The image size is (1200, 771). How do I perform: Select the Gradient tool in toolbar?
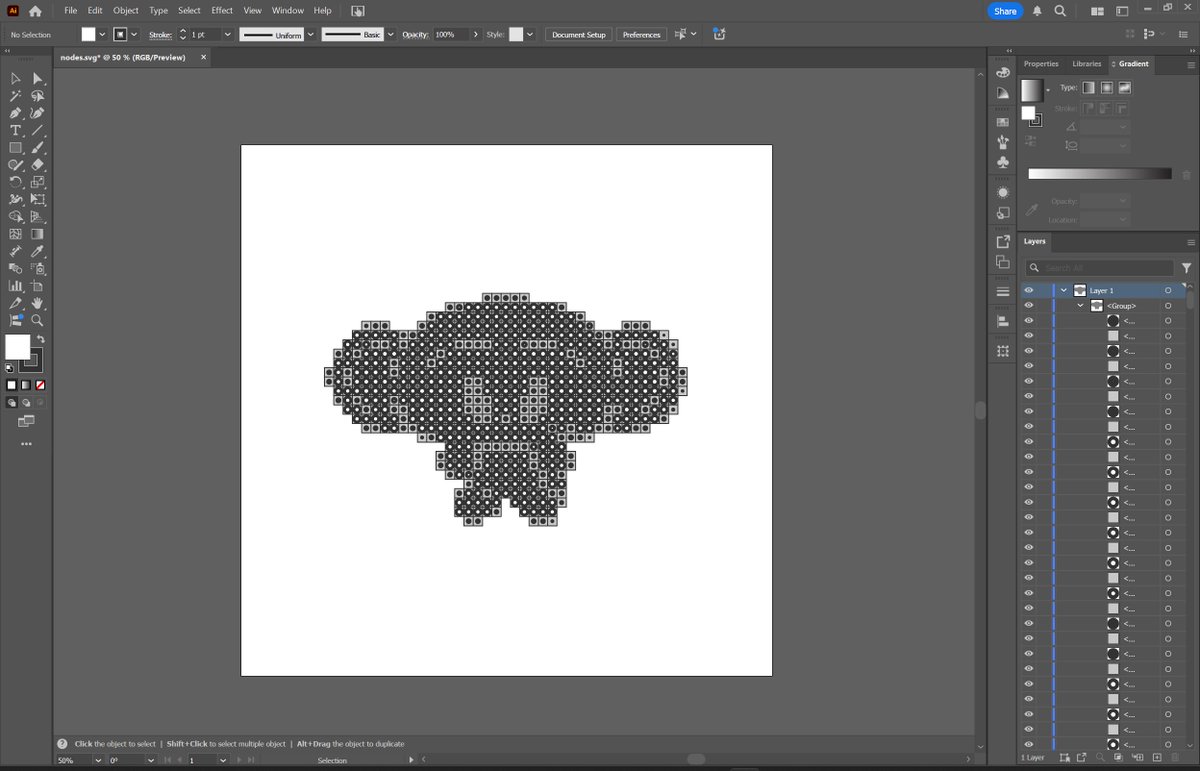(x=37, y=234)
